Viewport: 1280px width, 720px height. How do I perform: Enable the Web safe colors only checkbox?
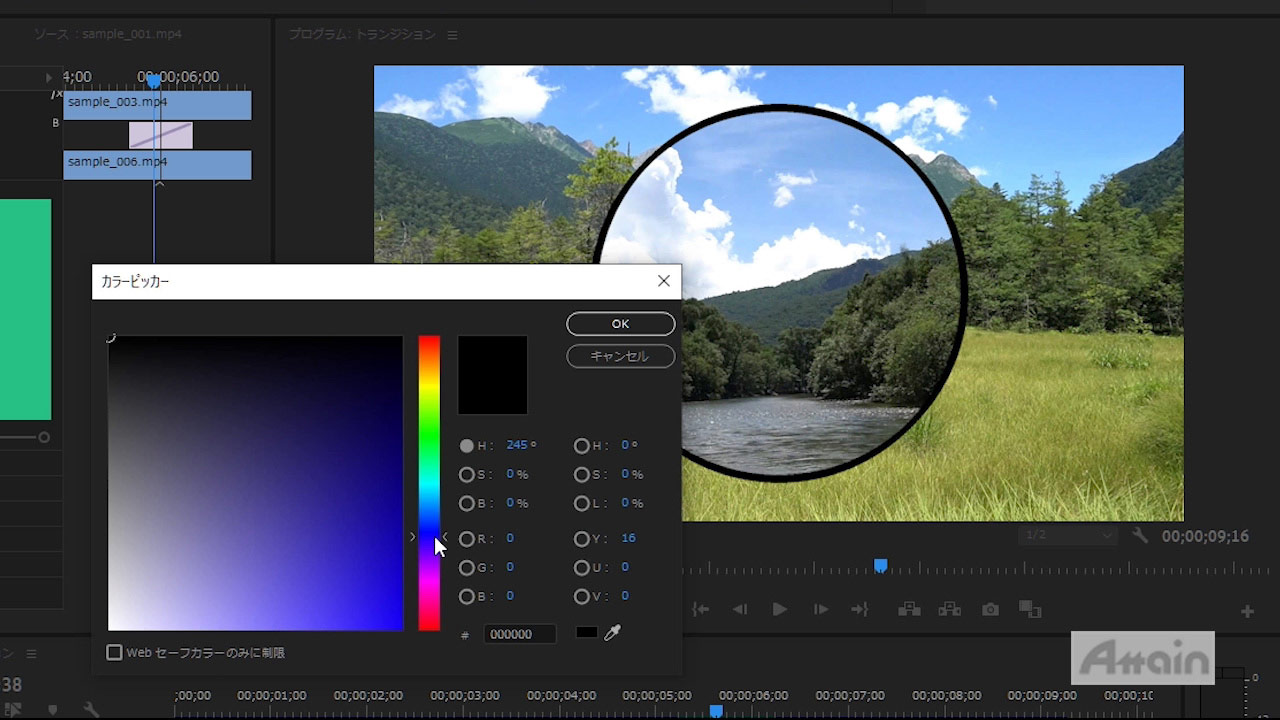[115, 653]
